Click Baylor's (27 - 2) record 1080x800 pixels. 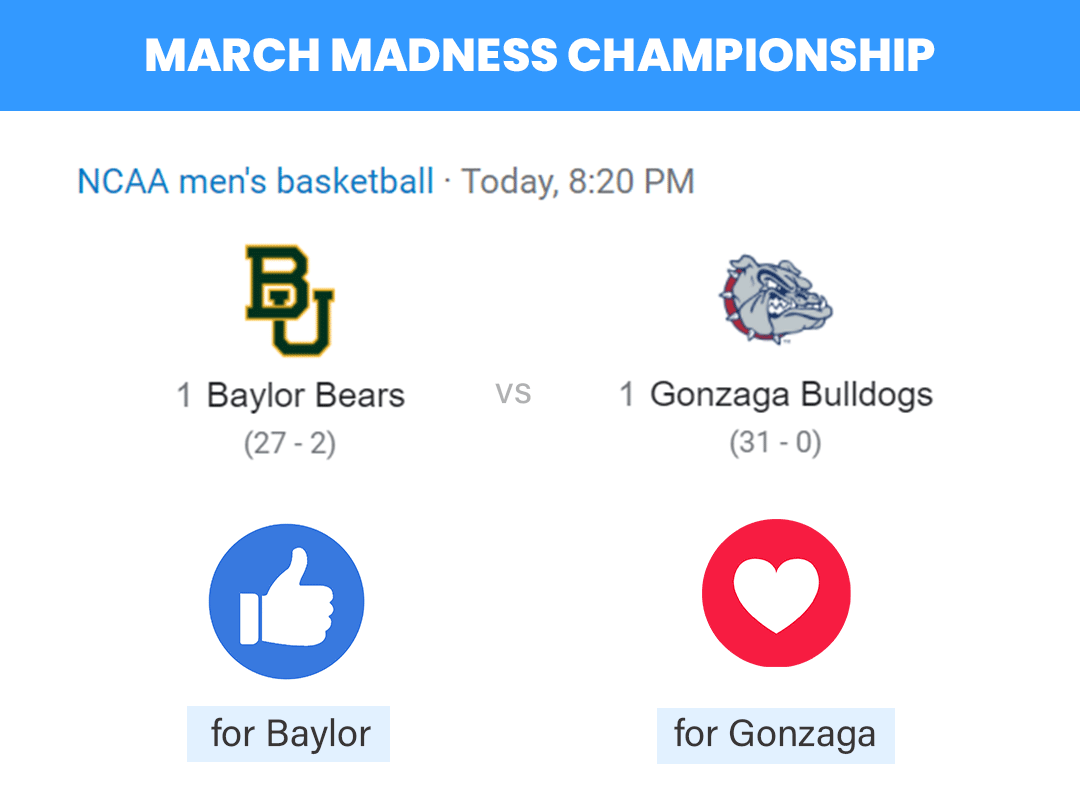(290, 443)
